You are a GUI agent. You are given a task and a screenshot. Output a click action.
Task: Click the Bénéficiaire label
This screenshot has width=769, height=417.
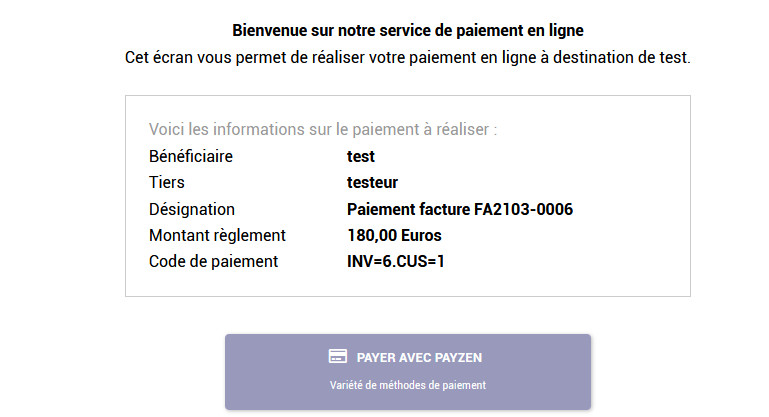coord(191,156)
